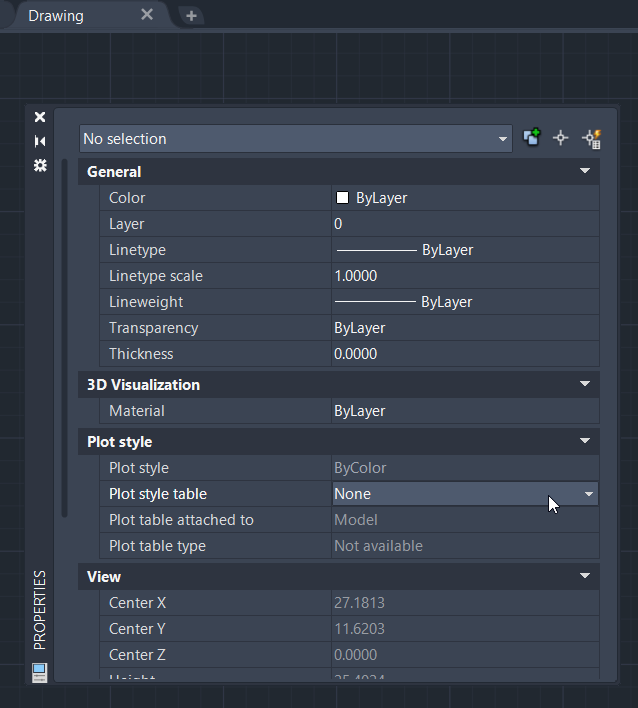Image resolution: width=638 pixels, height=708 pixels.
Task: Collapse the General section
Action: [585, 172]
